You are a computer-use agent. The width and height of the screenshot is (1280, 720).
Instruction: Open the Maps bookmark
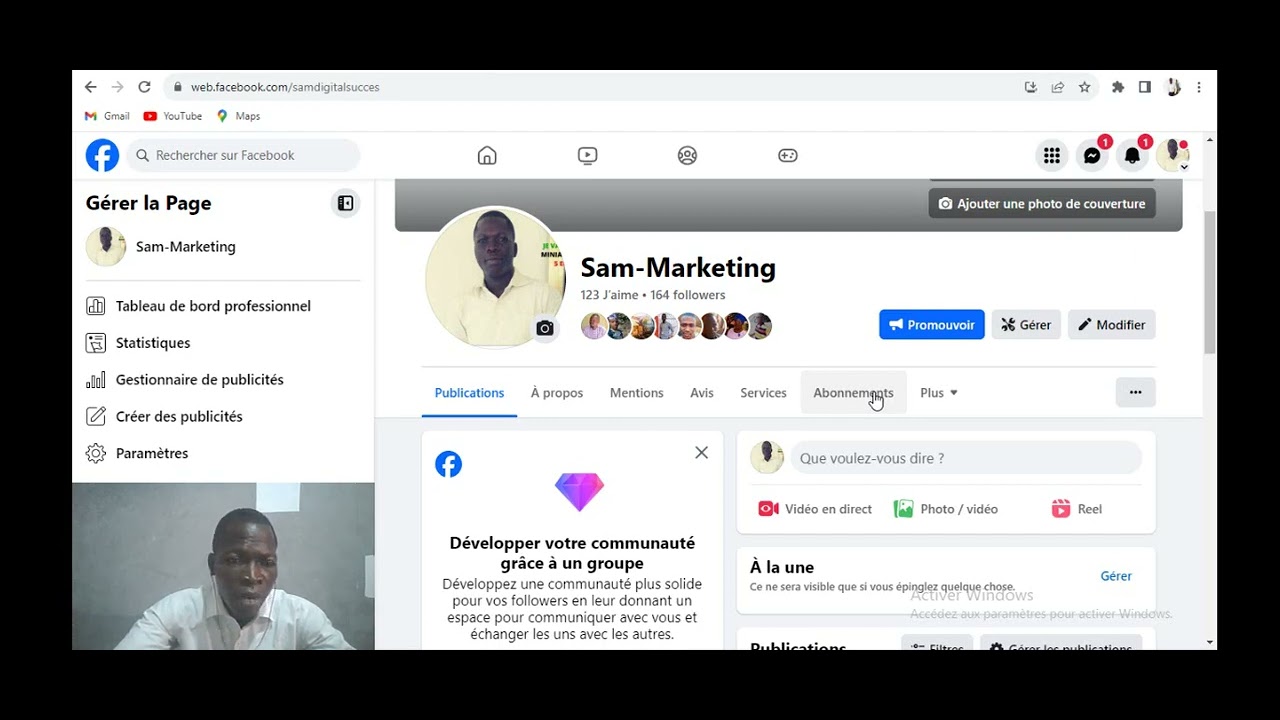(238, 116)
